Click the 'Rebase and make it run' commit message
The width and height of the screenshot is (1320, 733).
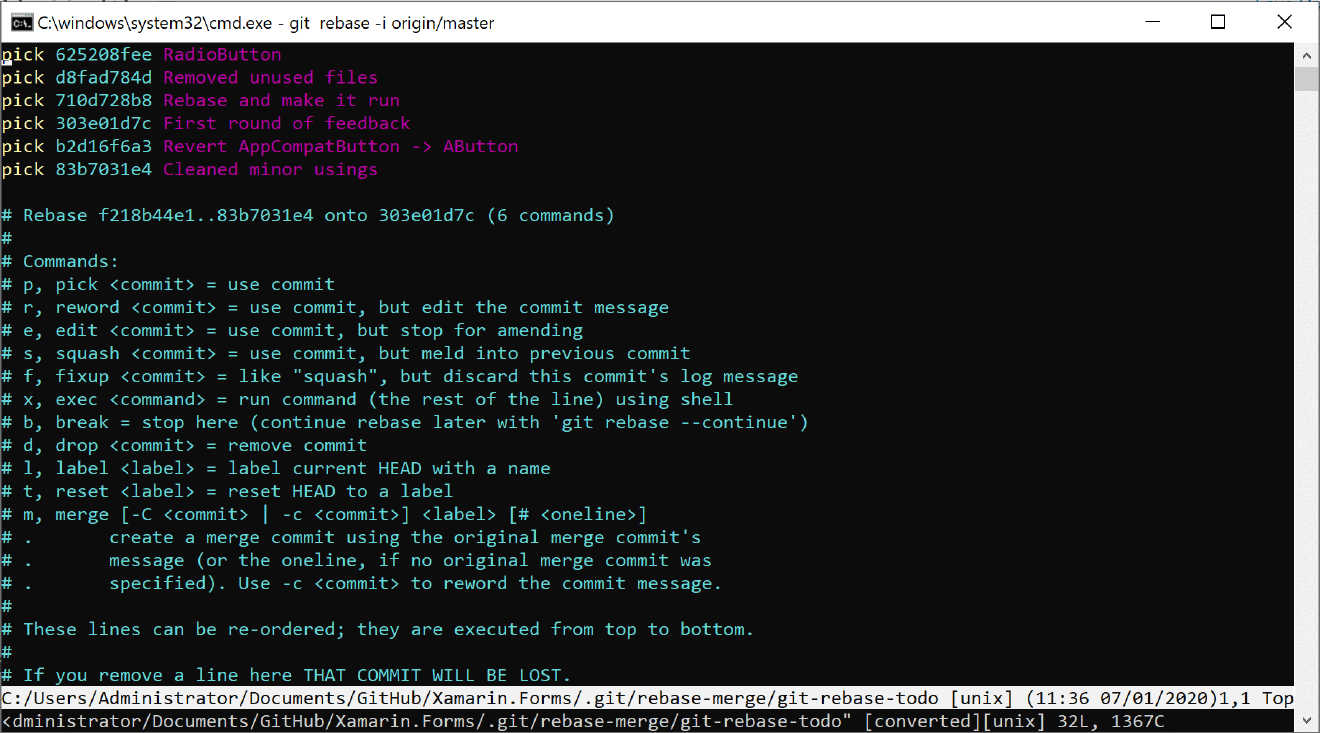pyautogui.click(x=281, y=101)
